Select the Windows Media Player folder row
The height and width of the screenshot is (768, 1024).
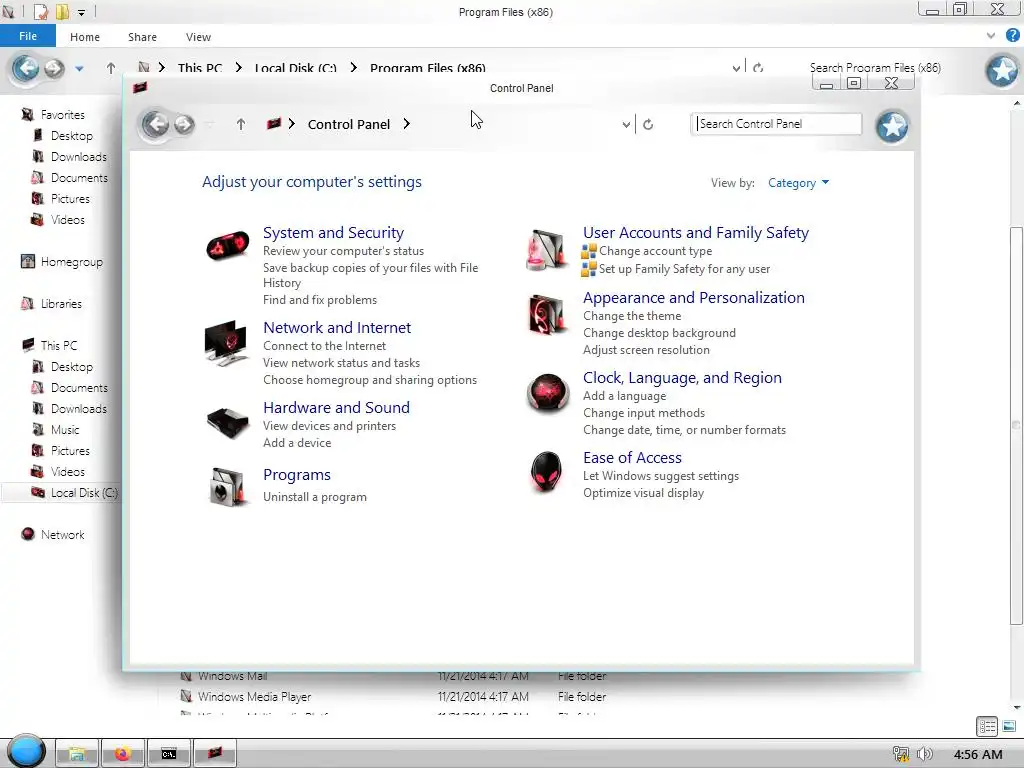pyautogui.click(x=392, y=697)
